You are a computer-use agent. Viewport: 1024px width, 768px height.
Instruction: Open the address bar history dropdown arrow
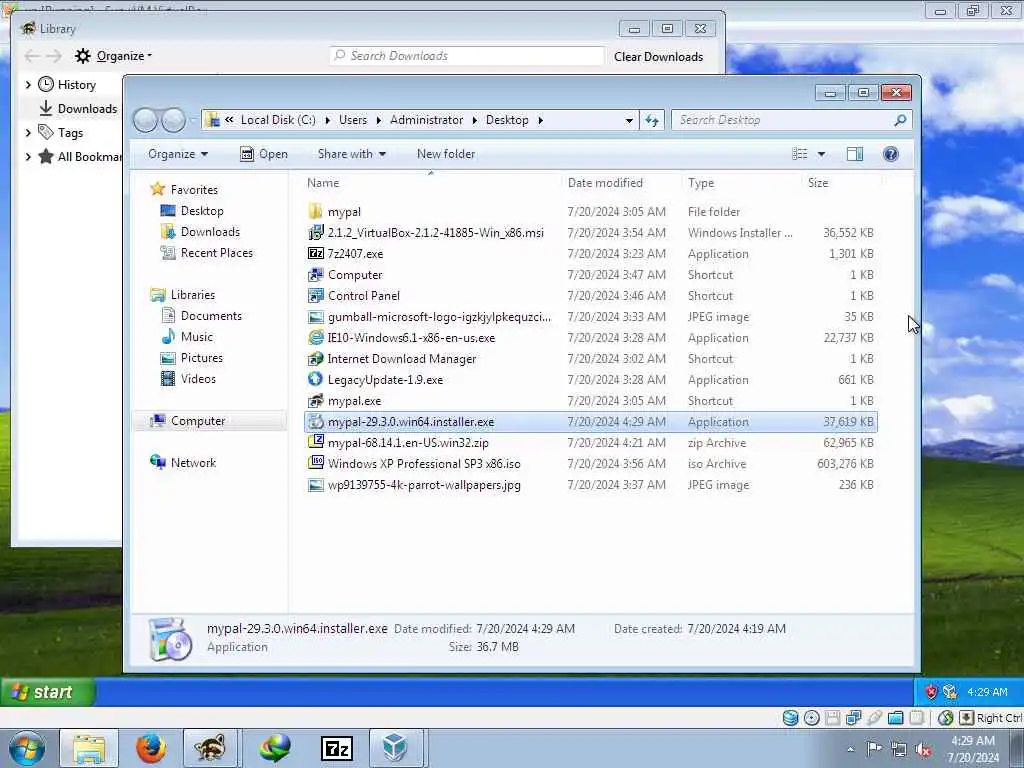click(x=629, y=120)
